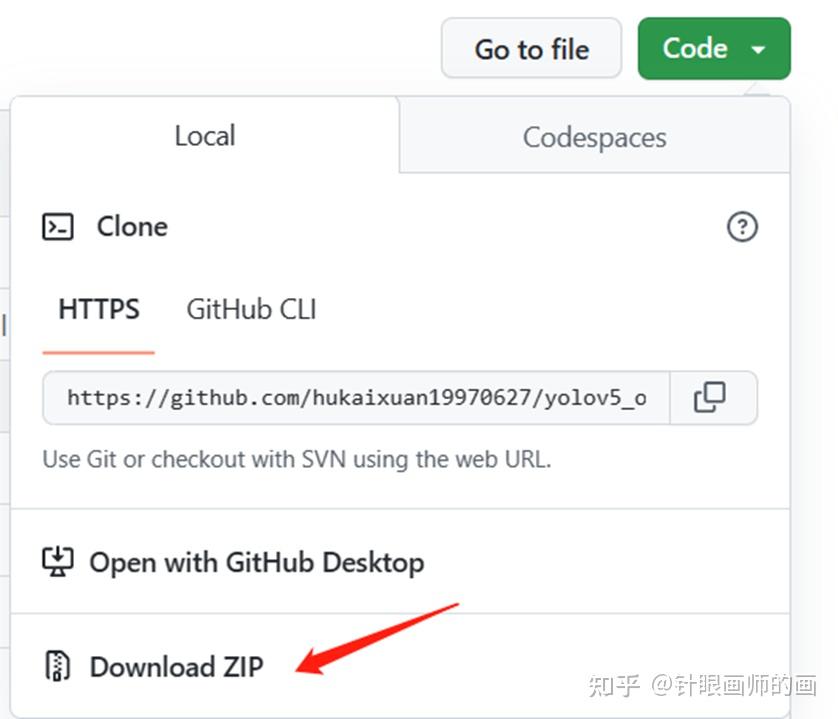
Task: Switch to the Local tab
Action: click(205, 135)
